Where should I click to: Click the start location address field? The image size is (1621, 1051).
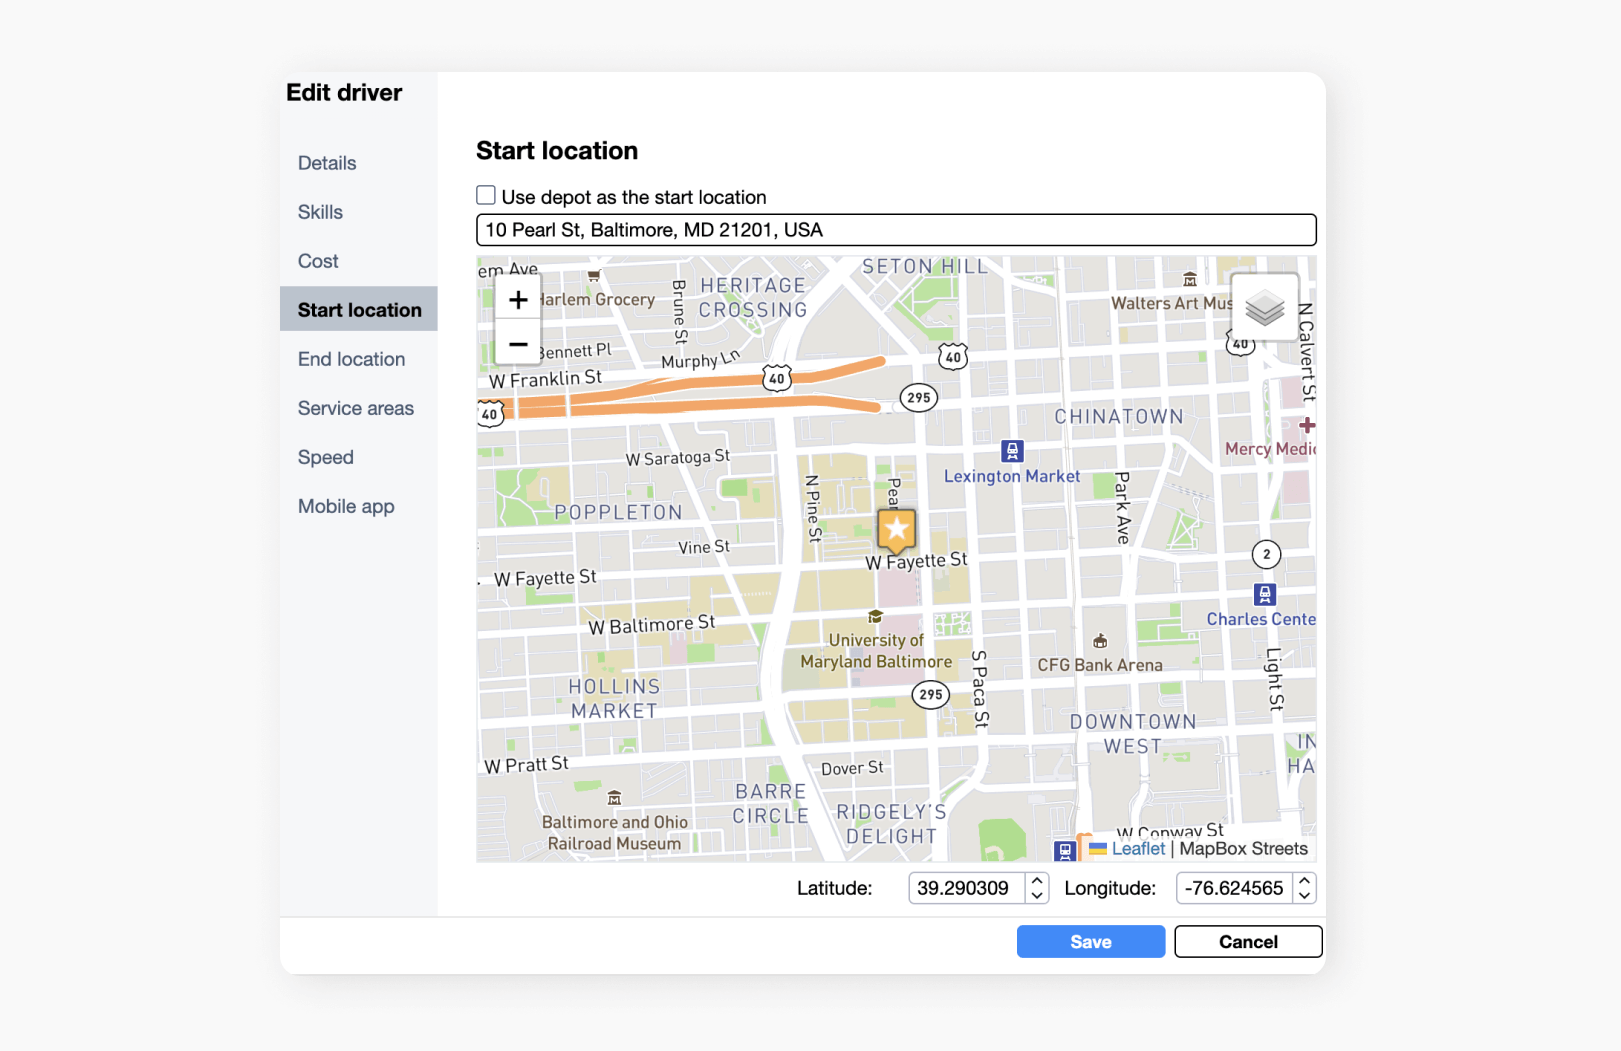[x=896, y=230]
